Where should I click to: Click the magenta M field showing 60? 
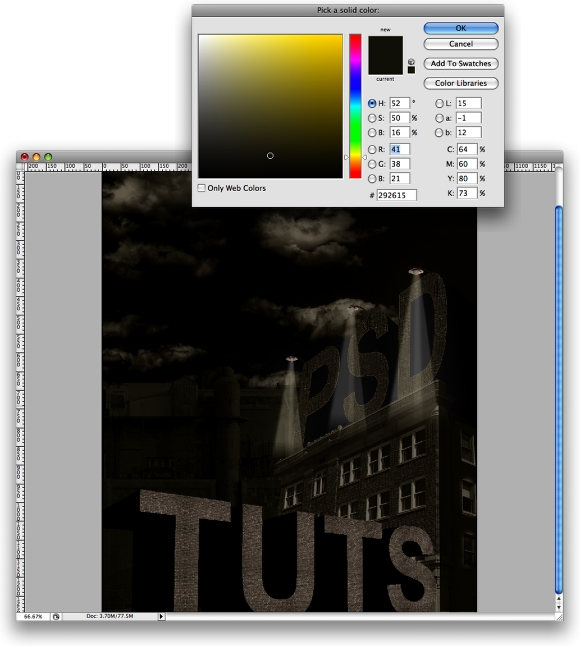(467, 164)
